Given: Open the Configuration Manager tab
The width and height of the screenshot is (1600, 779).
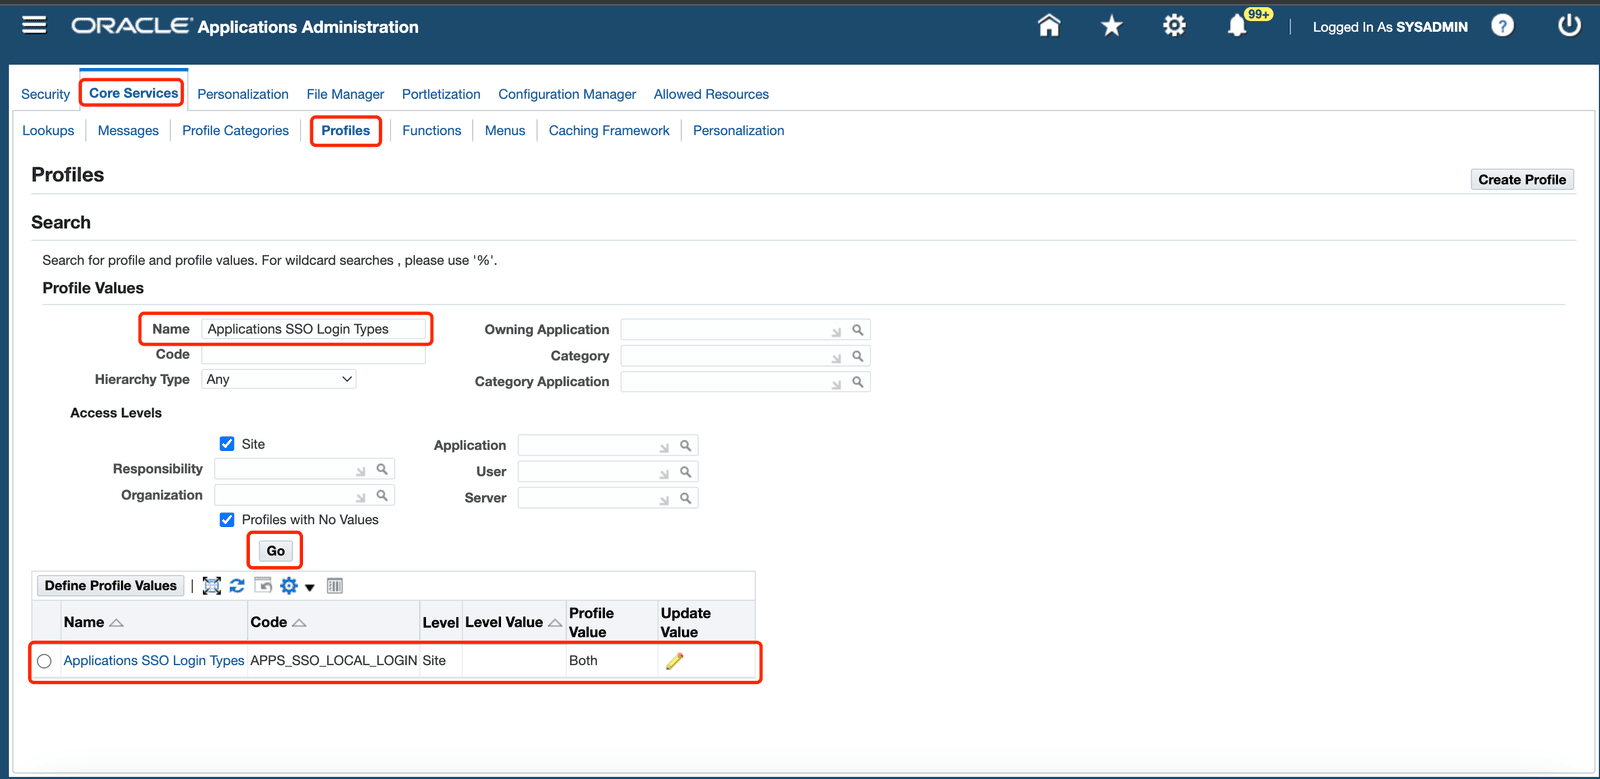Looking at the screenshot, I should [567, 94].
